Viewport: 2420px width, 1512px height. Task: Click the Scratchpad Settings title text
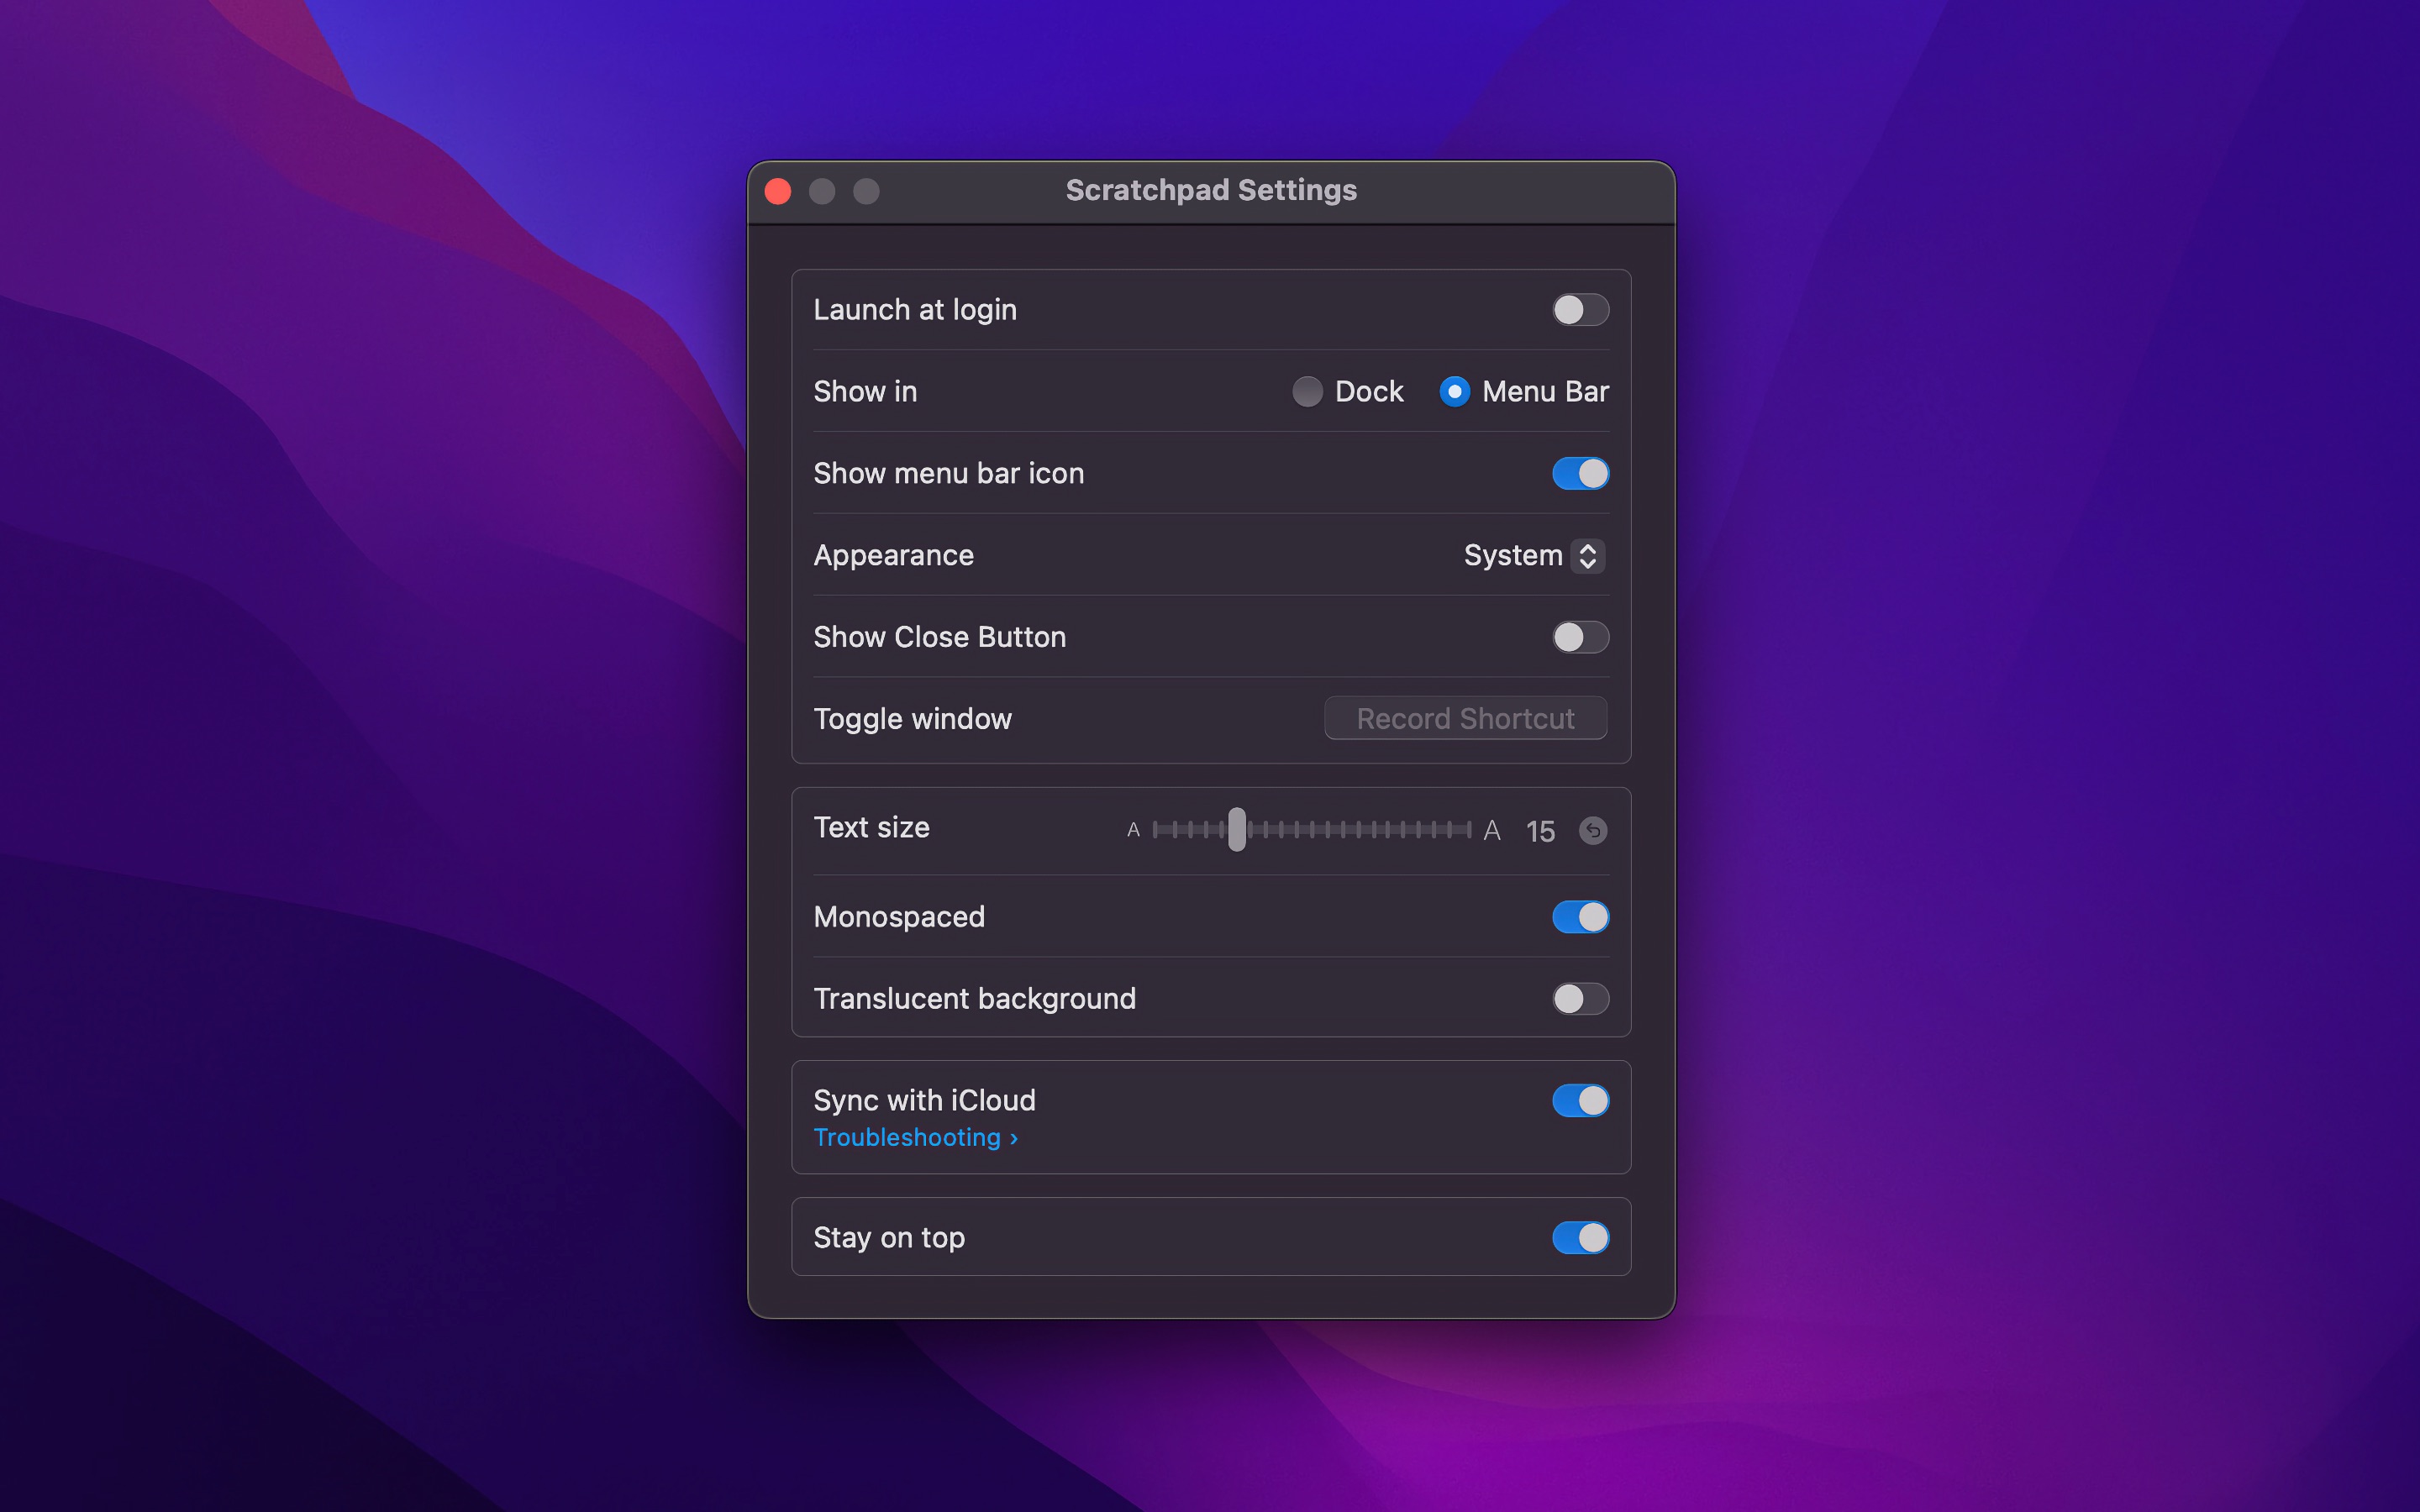click(1210, 190)
